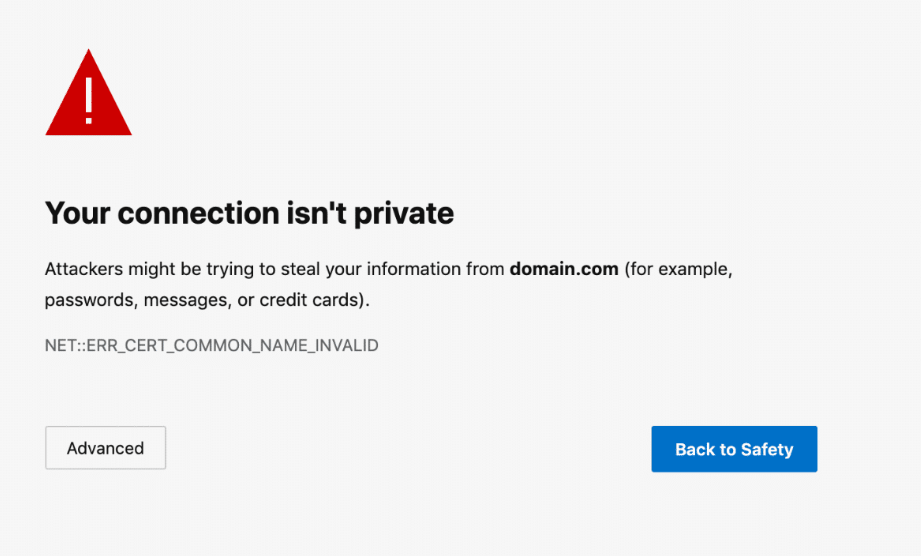Click the NET::ERR_CERT_COMMON_NAME_INVALID error code
The width and height of the screenshot is (921, 556).
tap(212, 346)
